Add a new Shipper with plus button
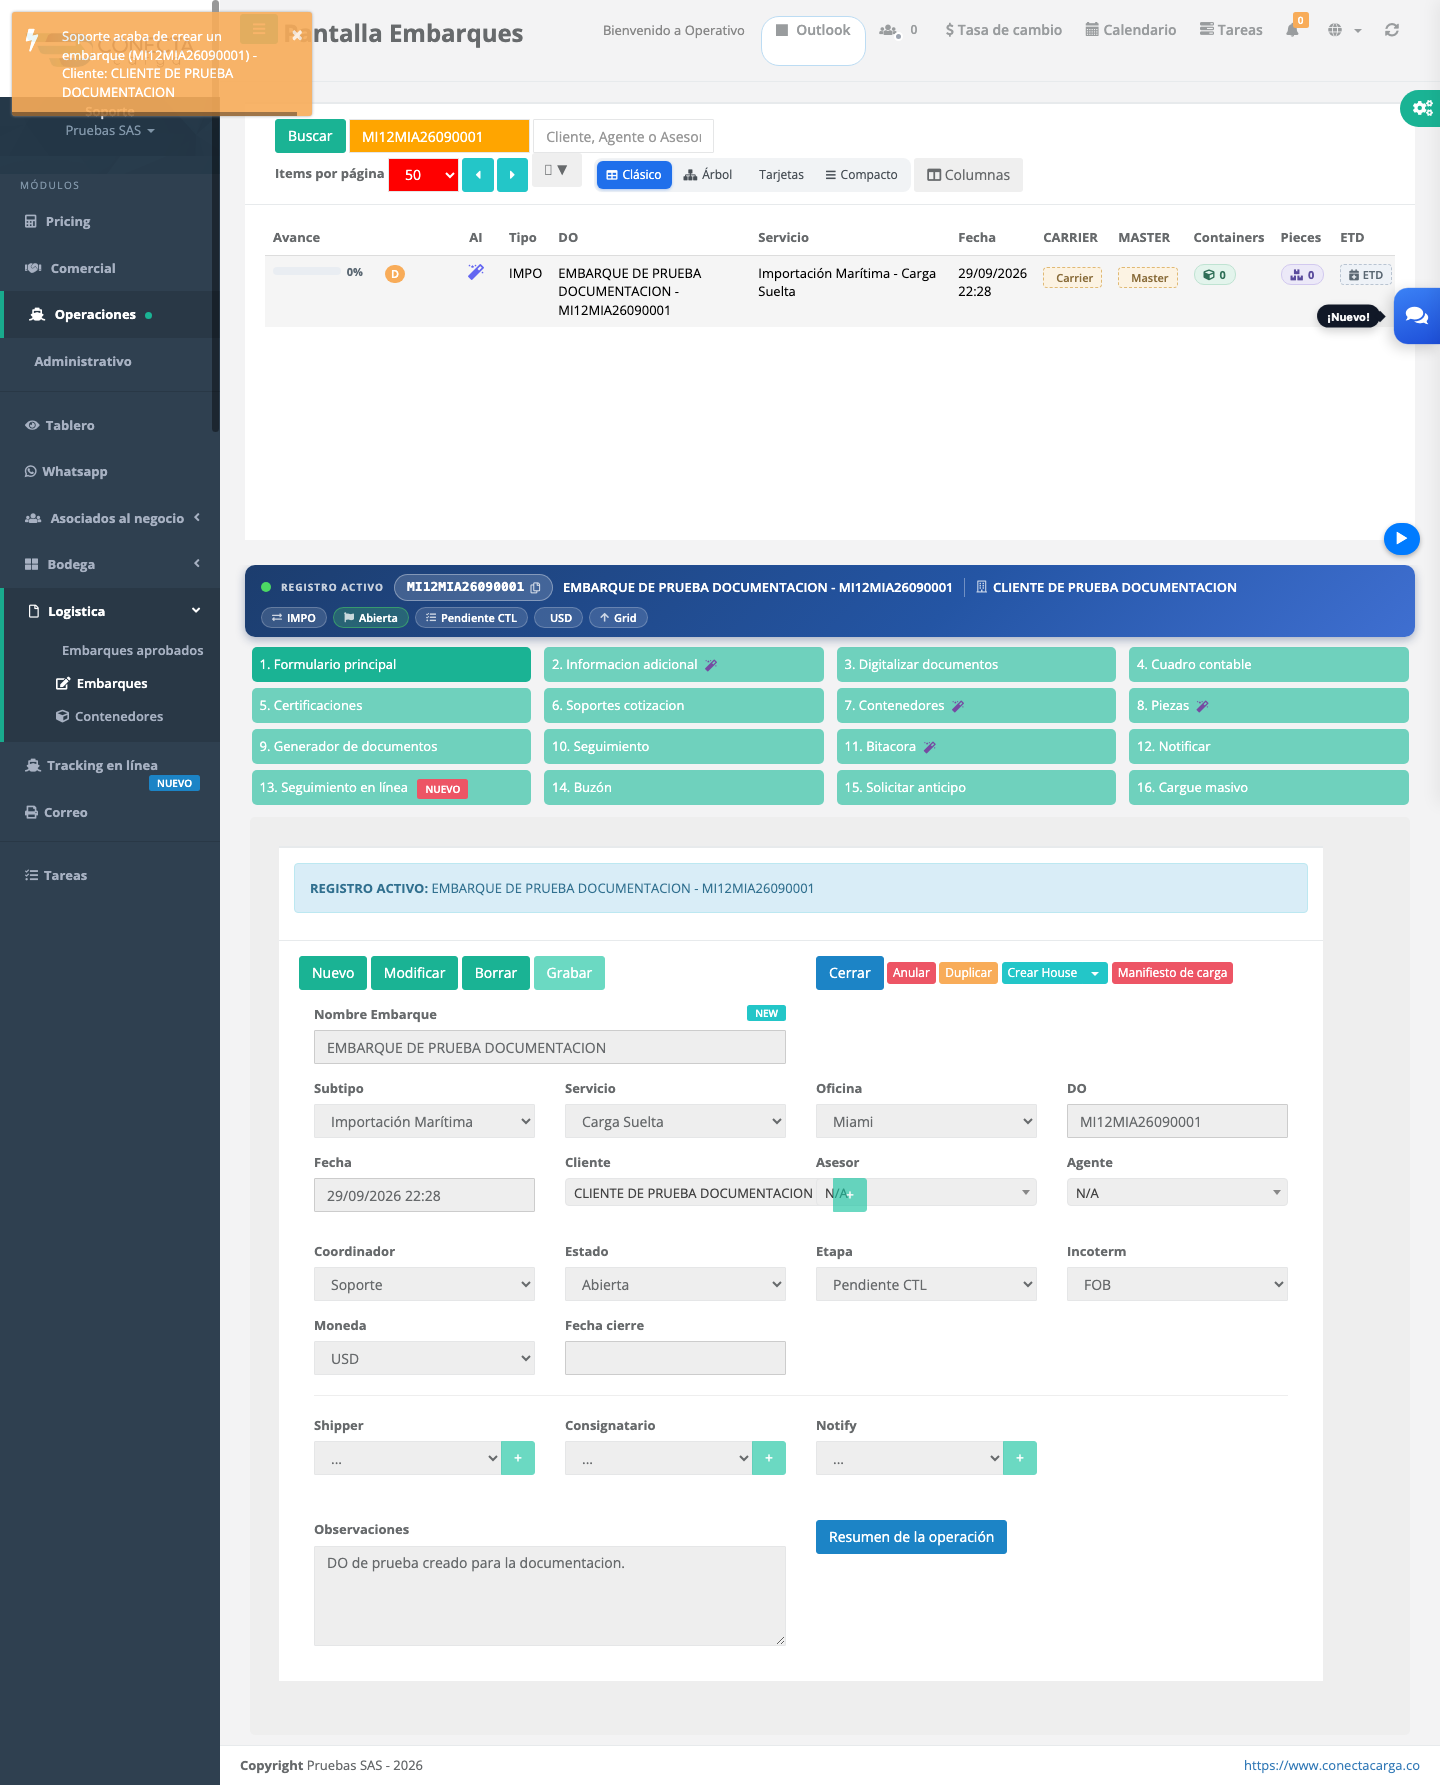Image resolution: width=1440 pixels, height=1785 pixels. (x=518, y=1458)
